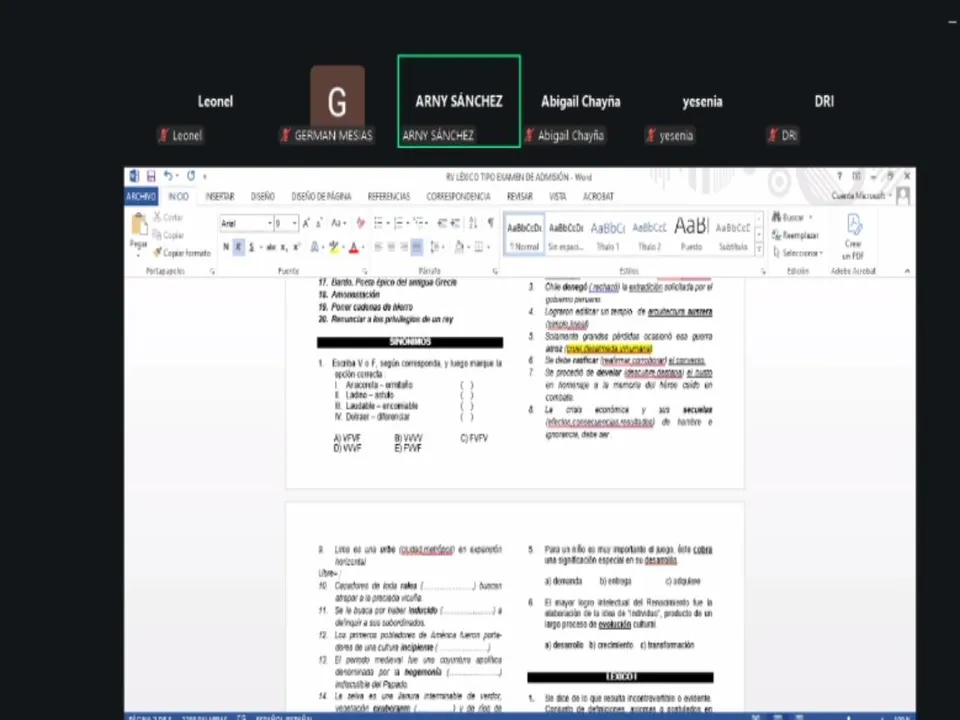
Task: Switch to the INSERTAR tab
Action: coord(220,197)
